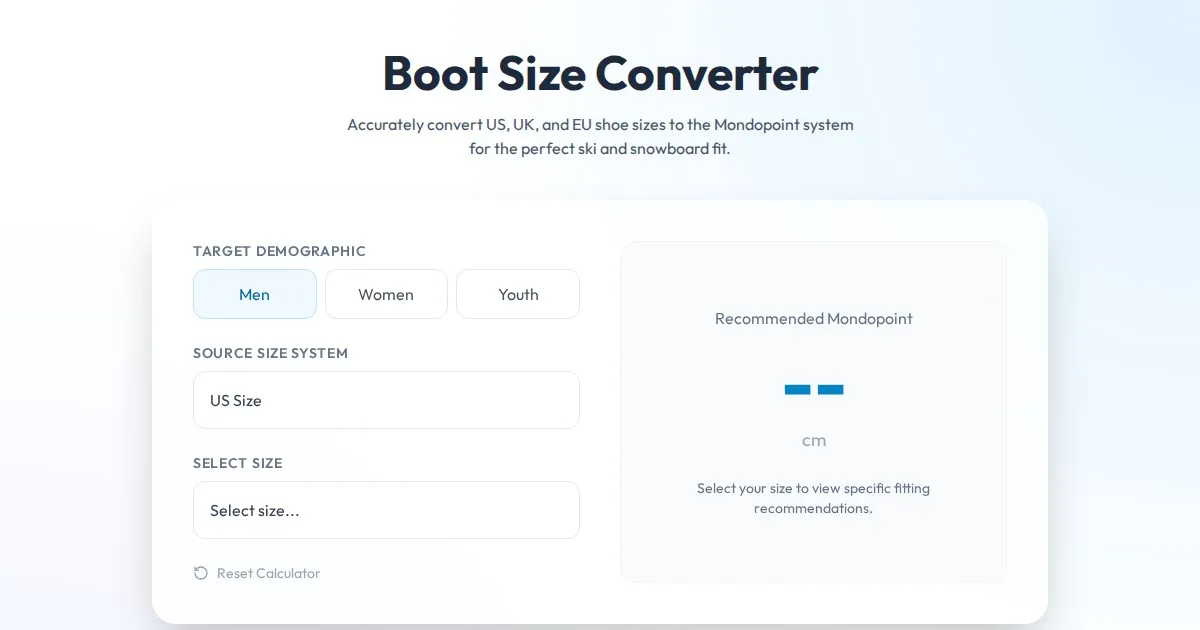Click the Recommended Mondopoint heading
The height and width of the screenshot is (630, 1200).
(813, 319)
